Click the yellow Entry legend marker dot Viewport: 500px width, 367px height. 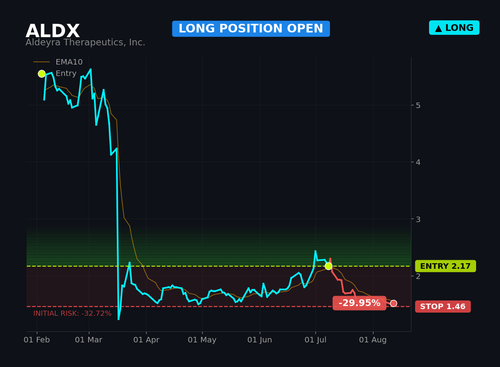click(x=42, y=74)
